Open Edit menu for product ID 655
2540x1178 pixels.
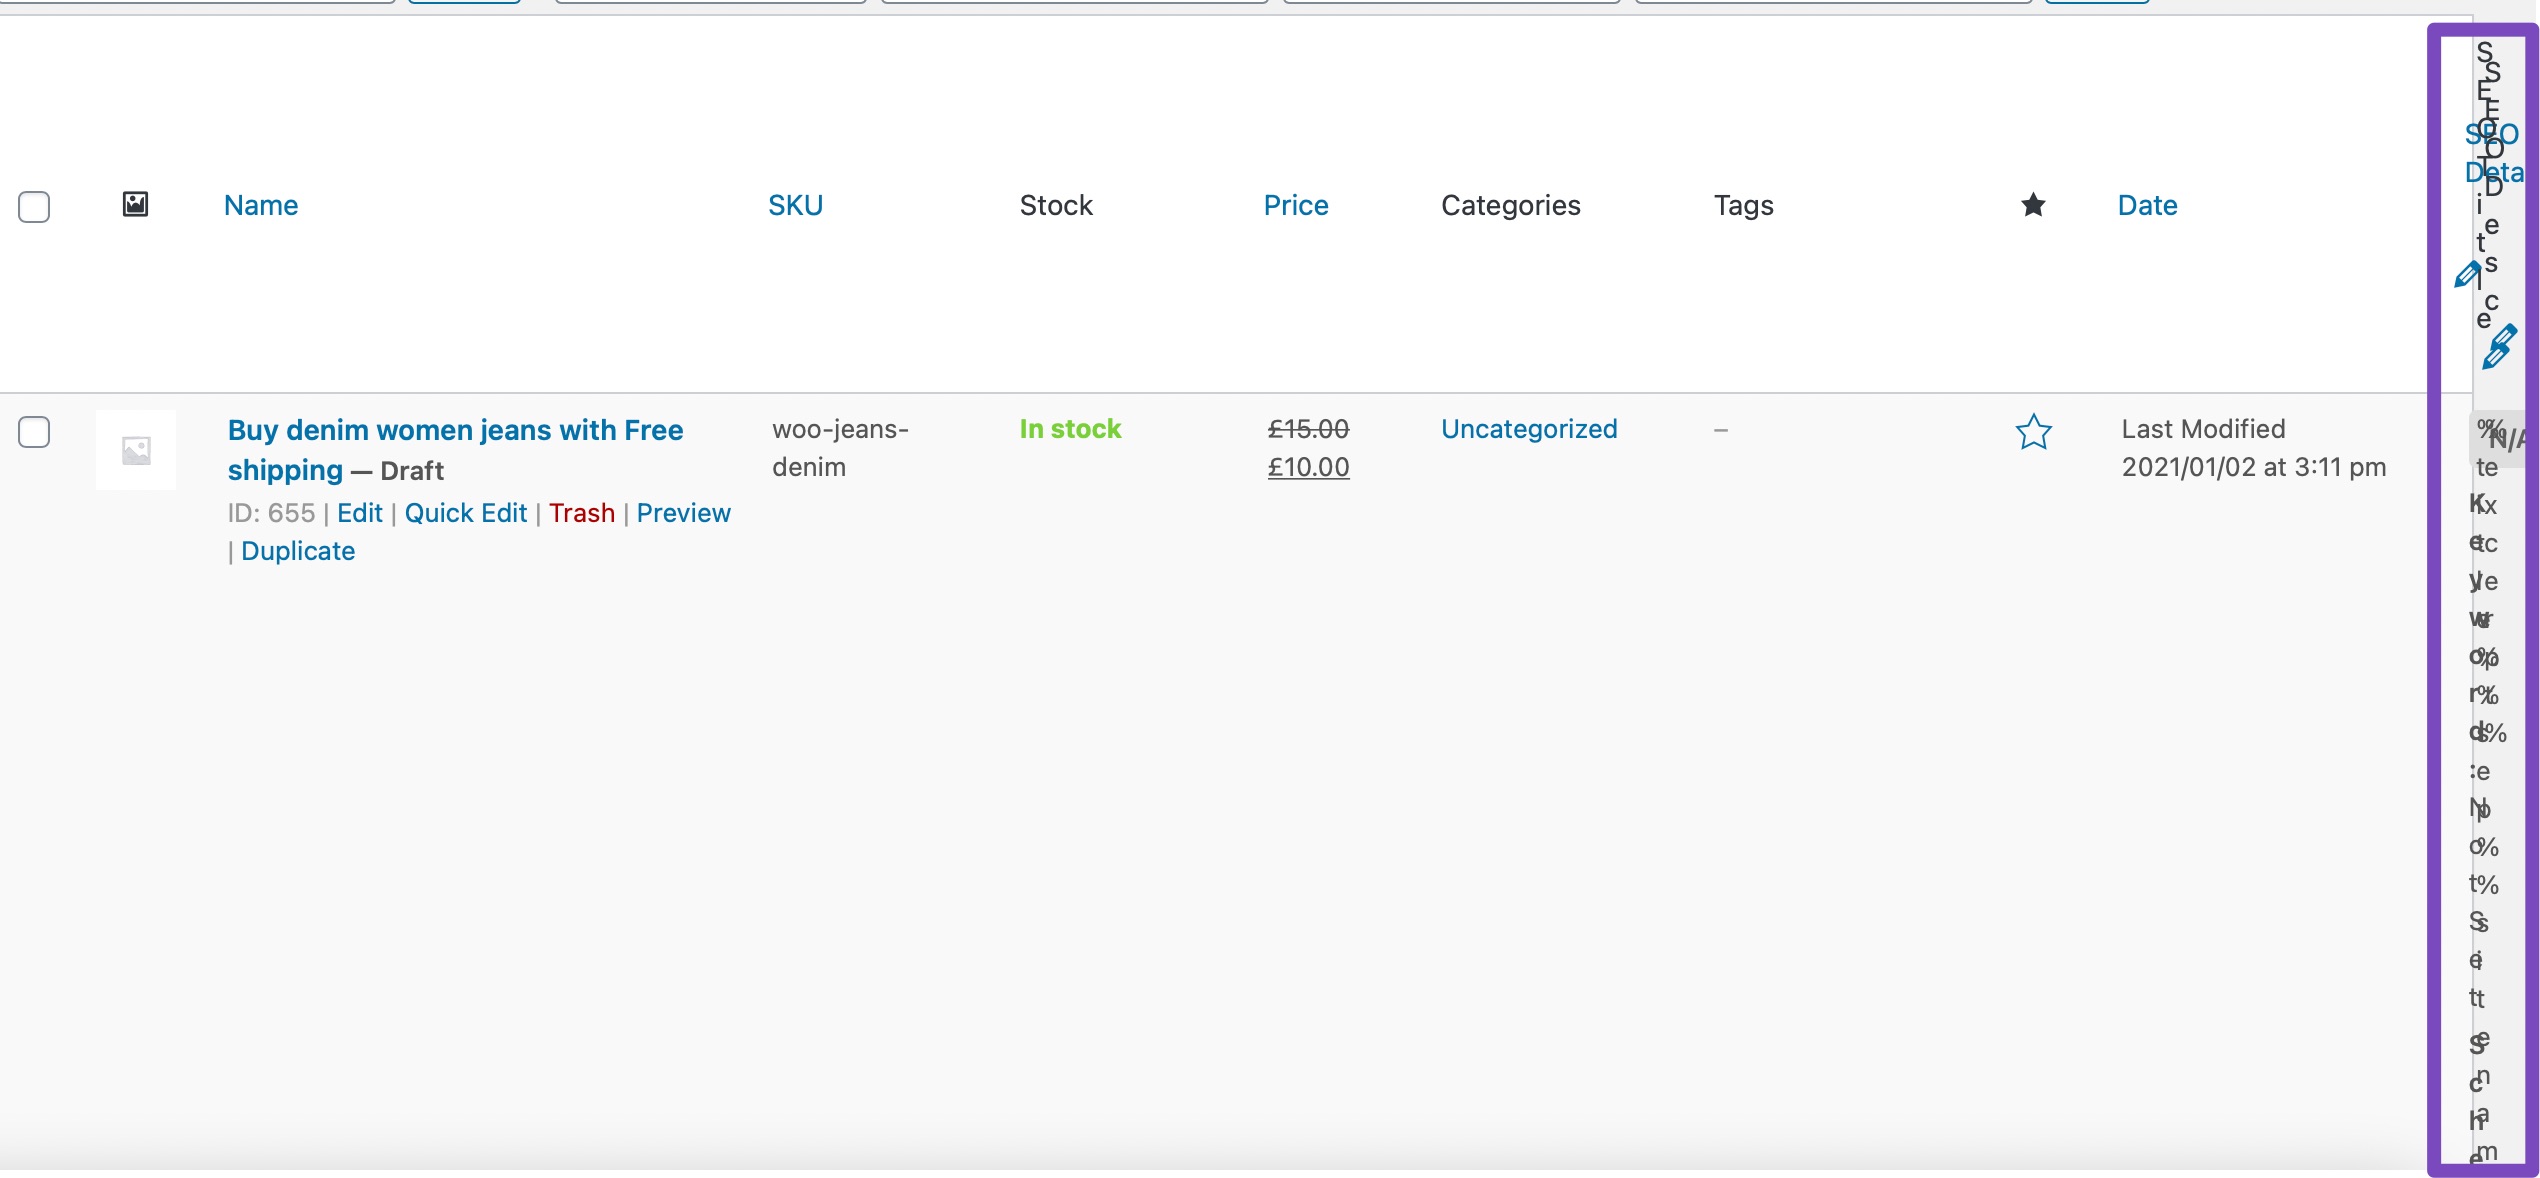point(358,510)
